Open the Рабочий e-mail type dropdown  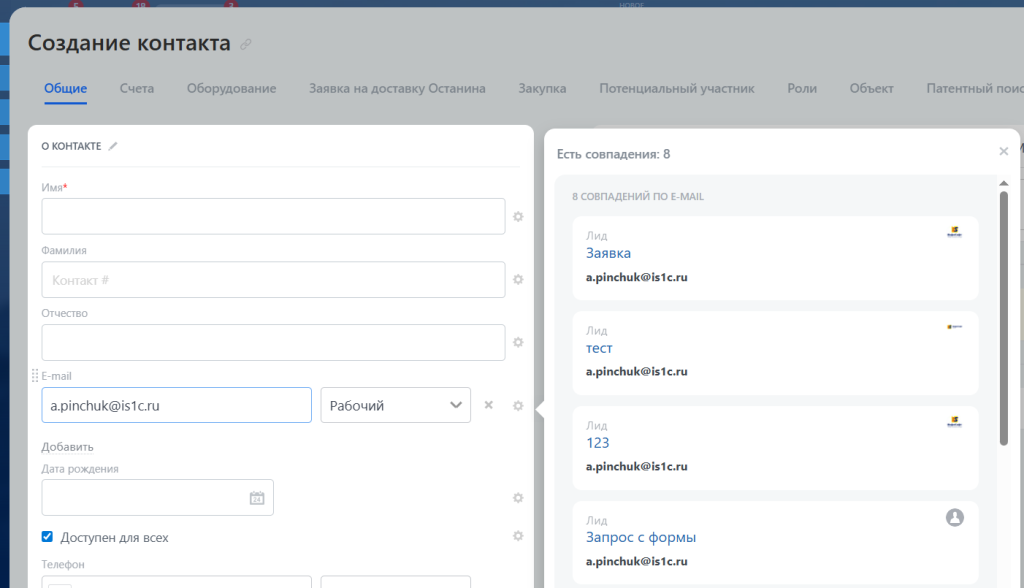(x=395, y=405)
